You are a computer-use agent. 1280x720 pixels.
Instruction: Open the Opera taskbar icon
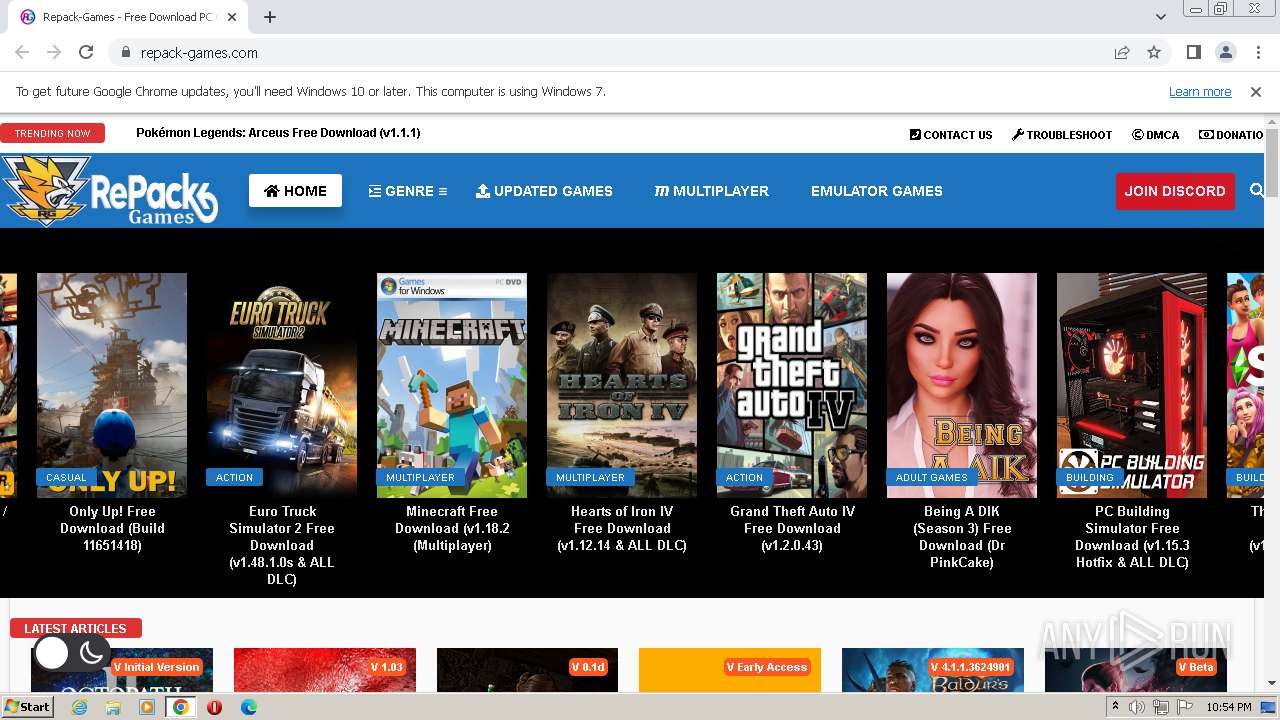point(214,707)
